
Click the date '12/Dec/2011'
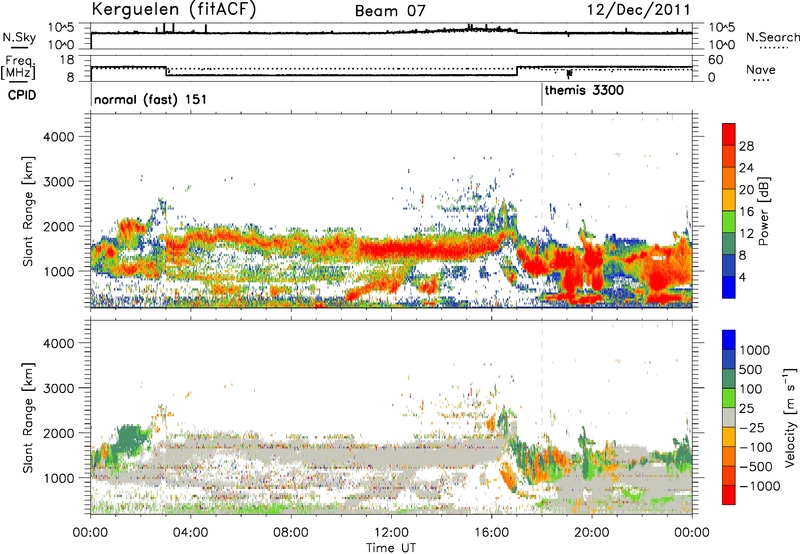coord(639,10)
